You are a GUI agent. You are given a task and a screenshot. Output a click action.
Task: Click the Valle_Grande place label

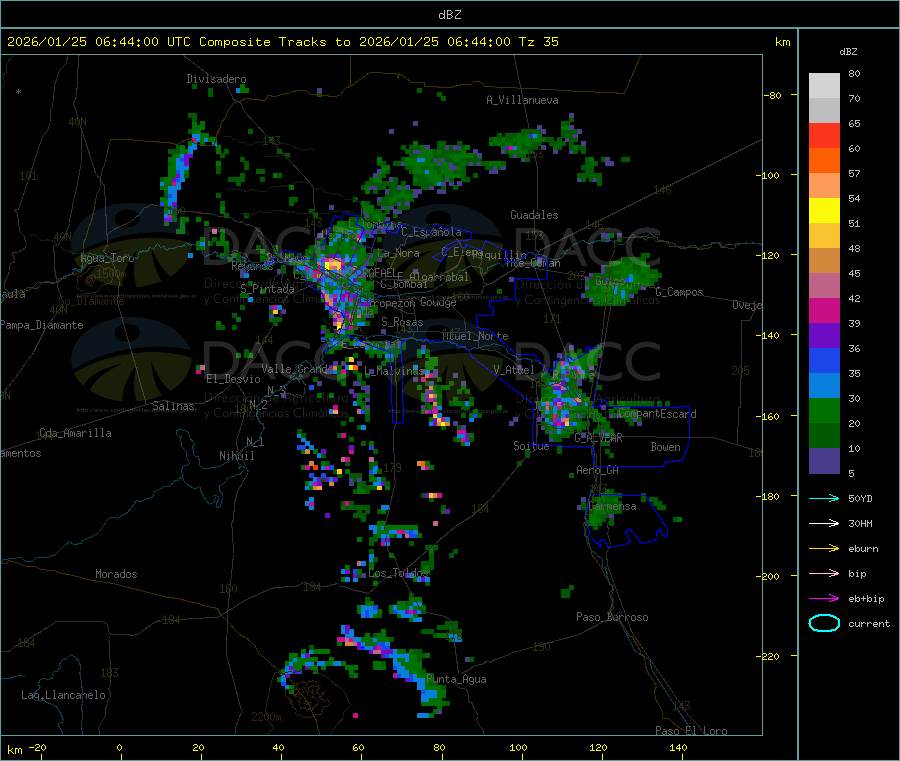[x=295, y=368]
